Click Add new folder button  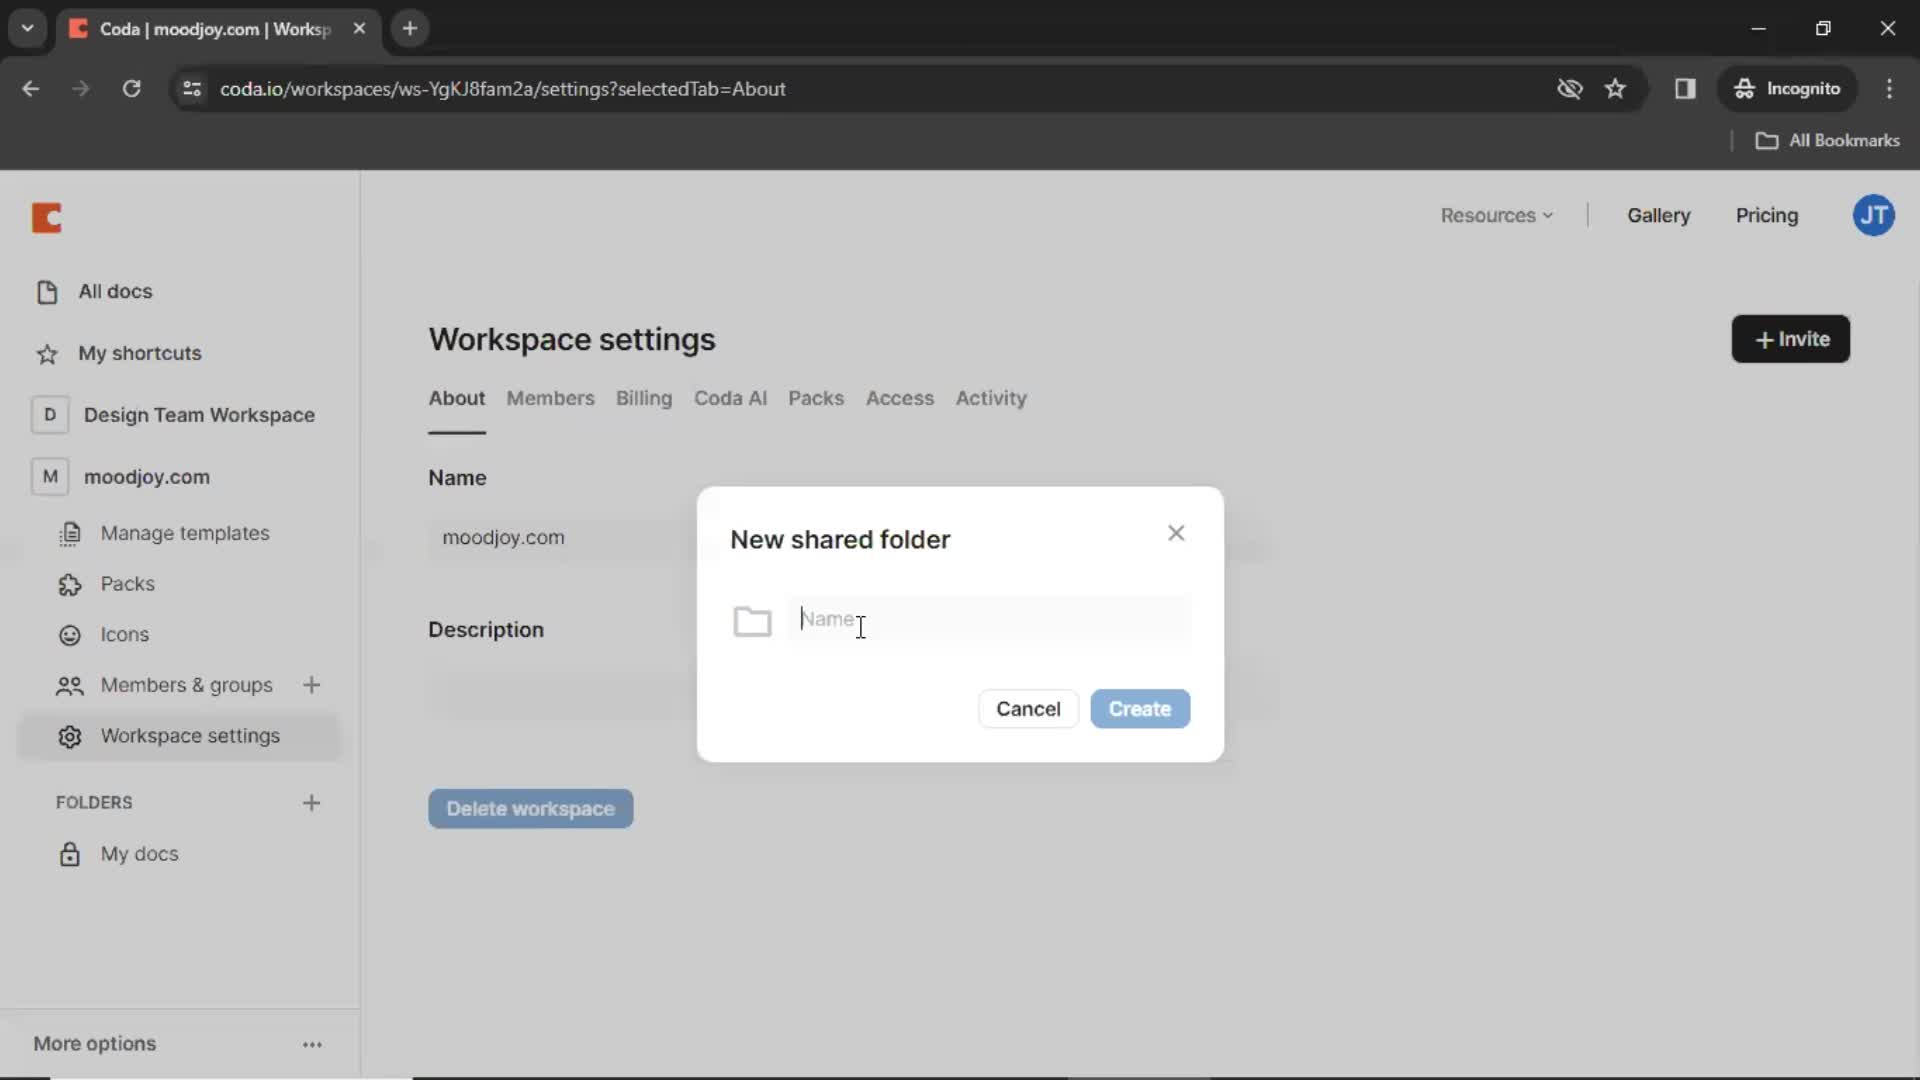click(310, 802)
